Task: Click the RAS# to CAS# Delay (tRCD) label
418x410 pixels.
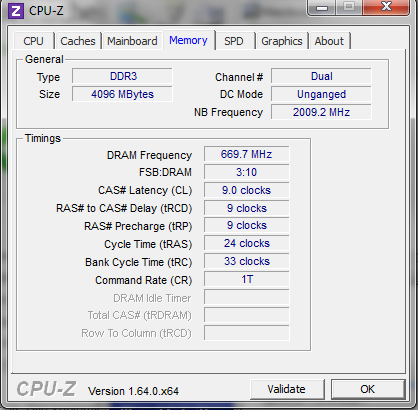Action: pos(124,208)
